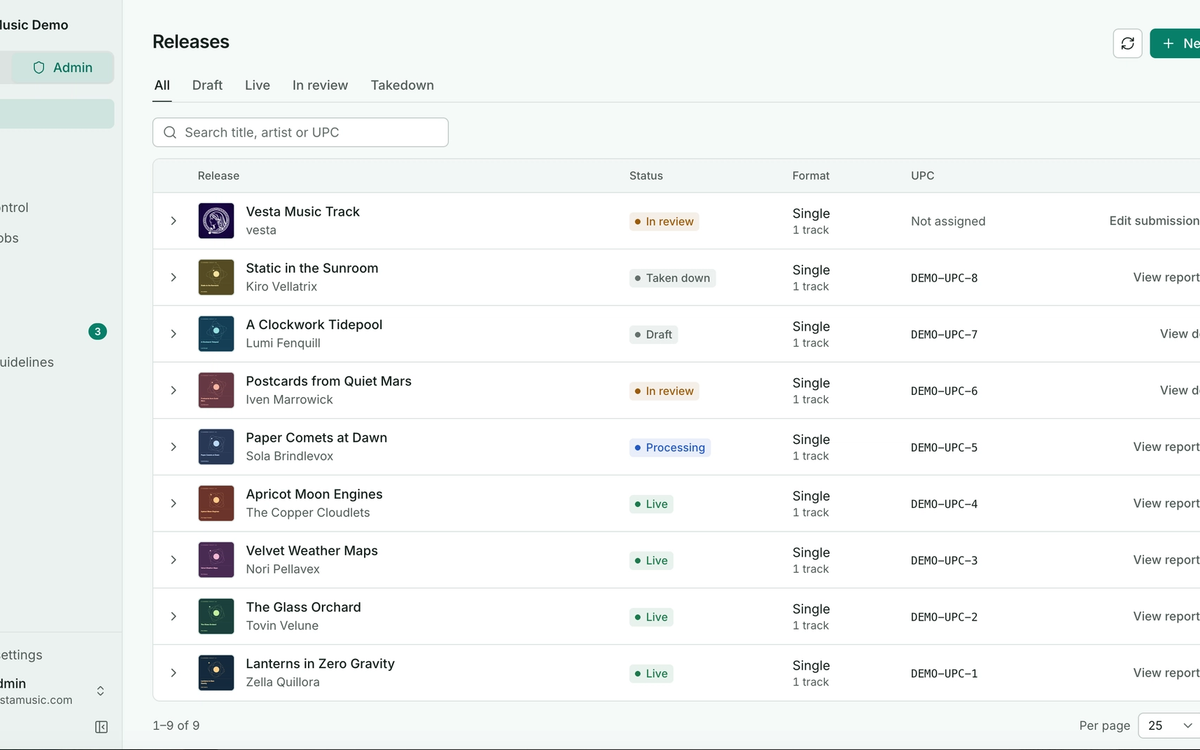Click The Glass Orchard cover art
The width and height of the screenshot is (1200, 750).
click(216, 616)
